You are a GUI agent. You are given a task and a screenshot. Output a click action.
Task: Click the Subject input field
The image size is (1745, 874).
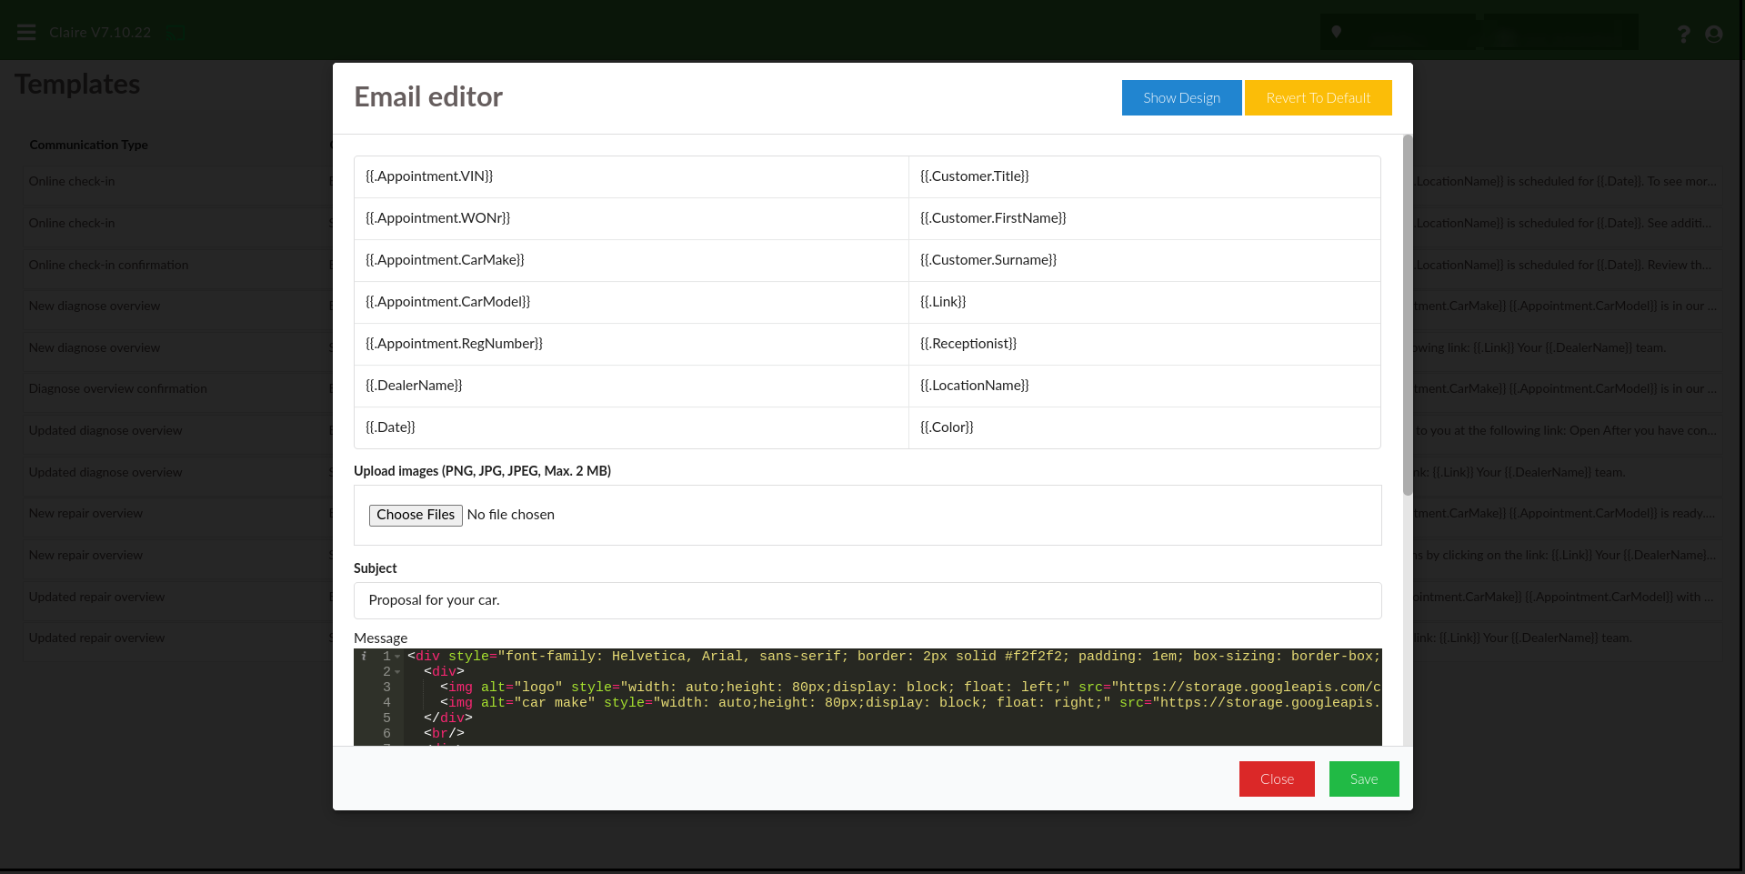867,601
